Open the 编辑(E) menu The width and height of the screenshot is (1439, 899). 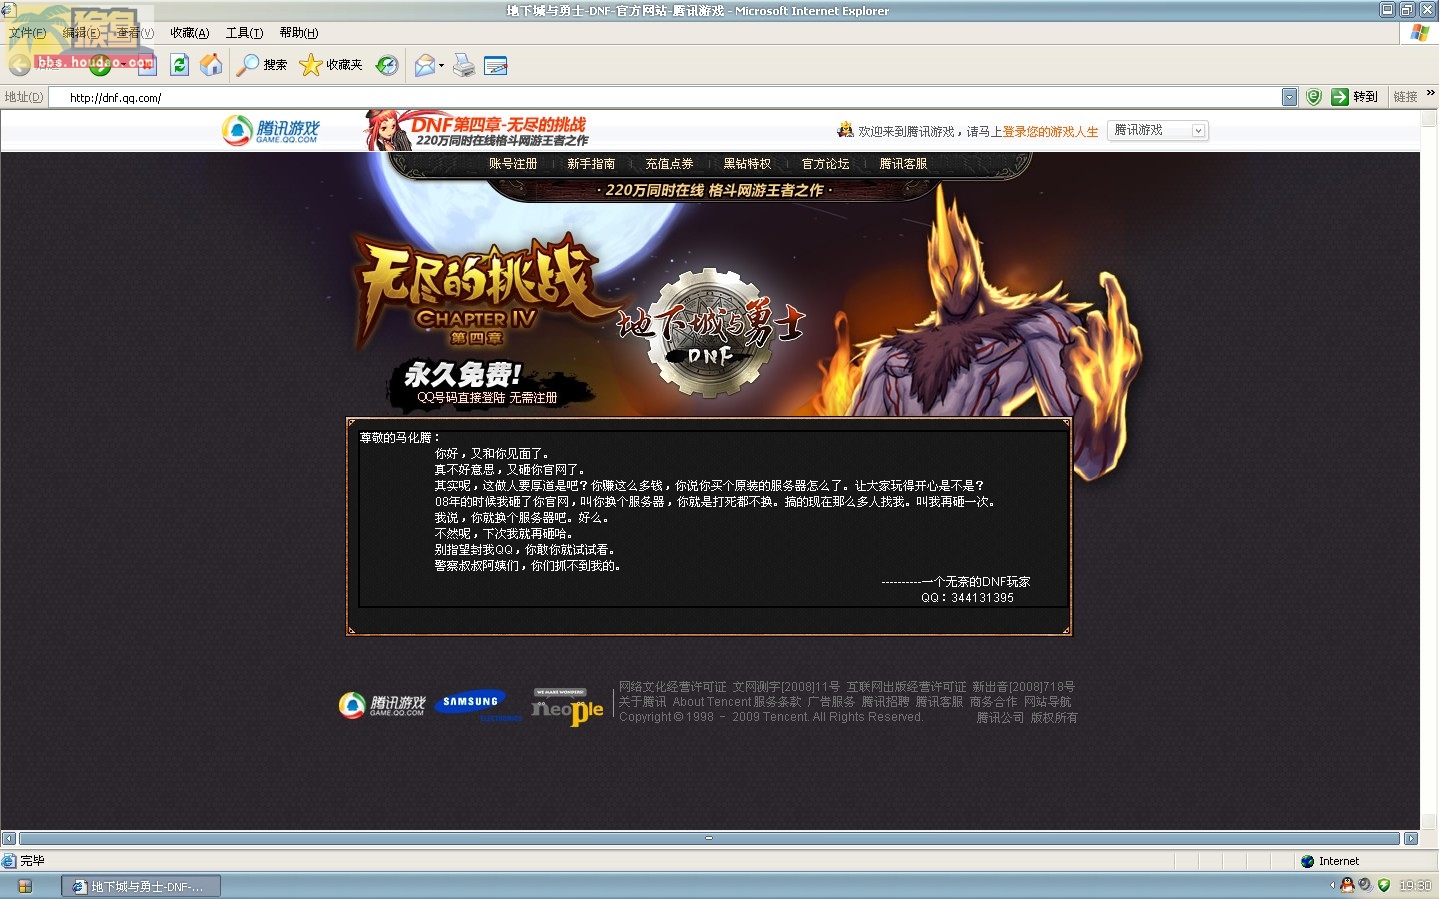tap(81, 33)
